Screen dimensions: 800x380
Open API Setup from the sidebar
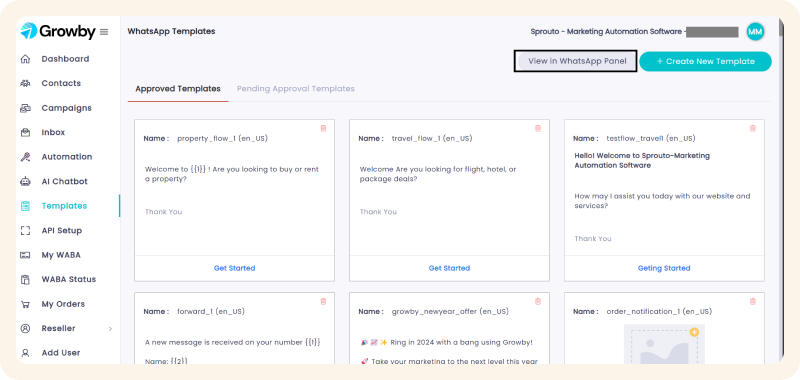pos(62,230)
